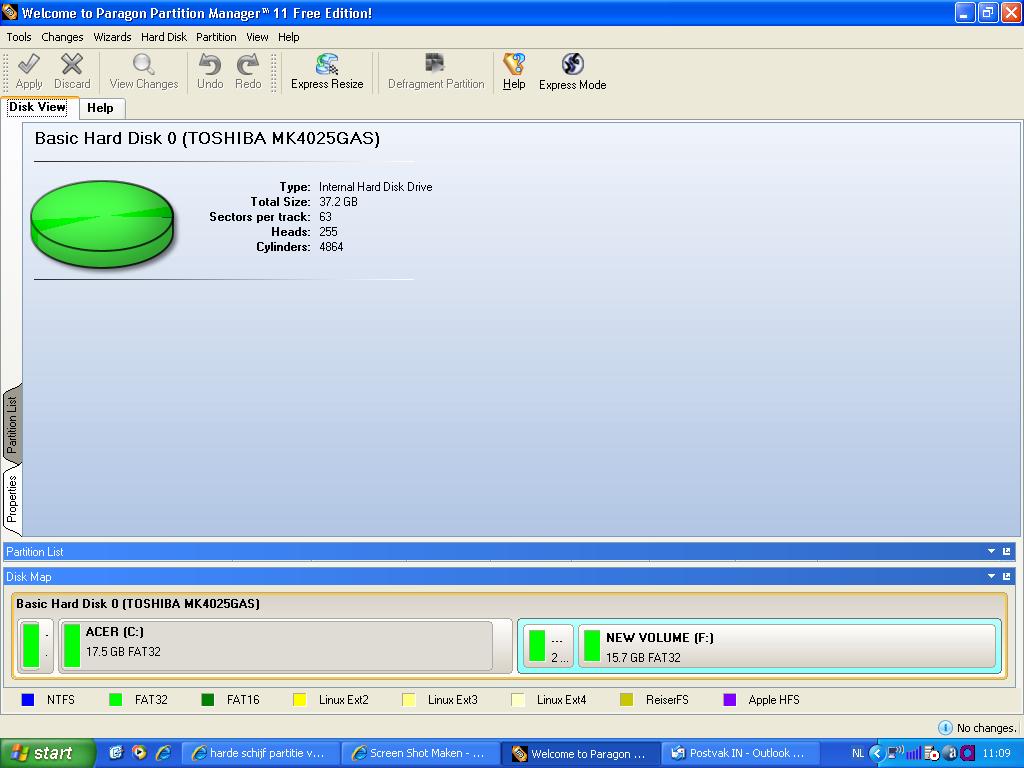1024x768 pixels.
Task: Open the Hard Disk menu
Action: 164,37
